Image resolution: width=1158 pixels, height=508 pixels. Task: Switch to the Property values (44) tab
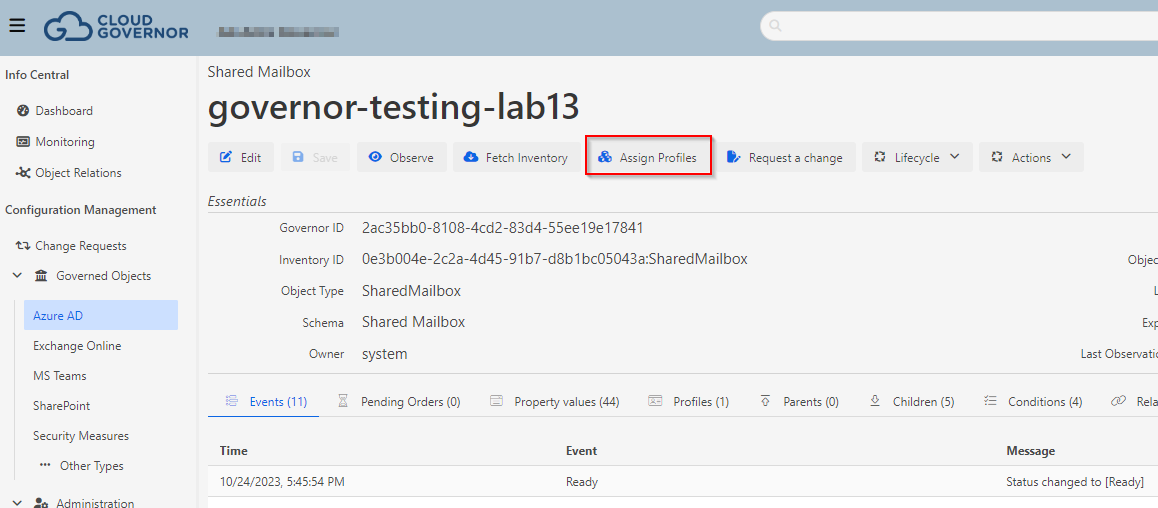point(555,402)
